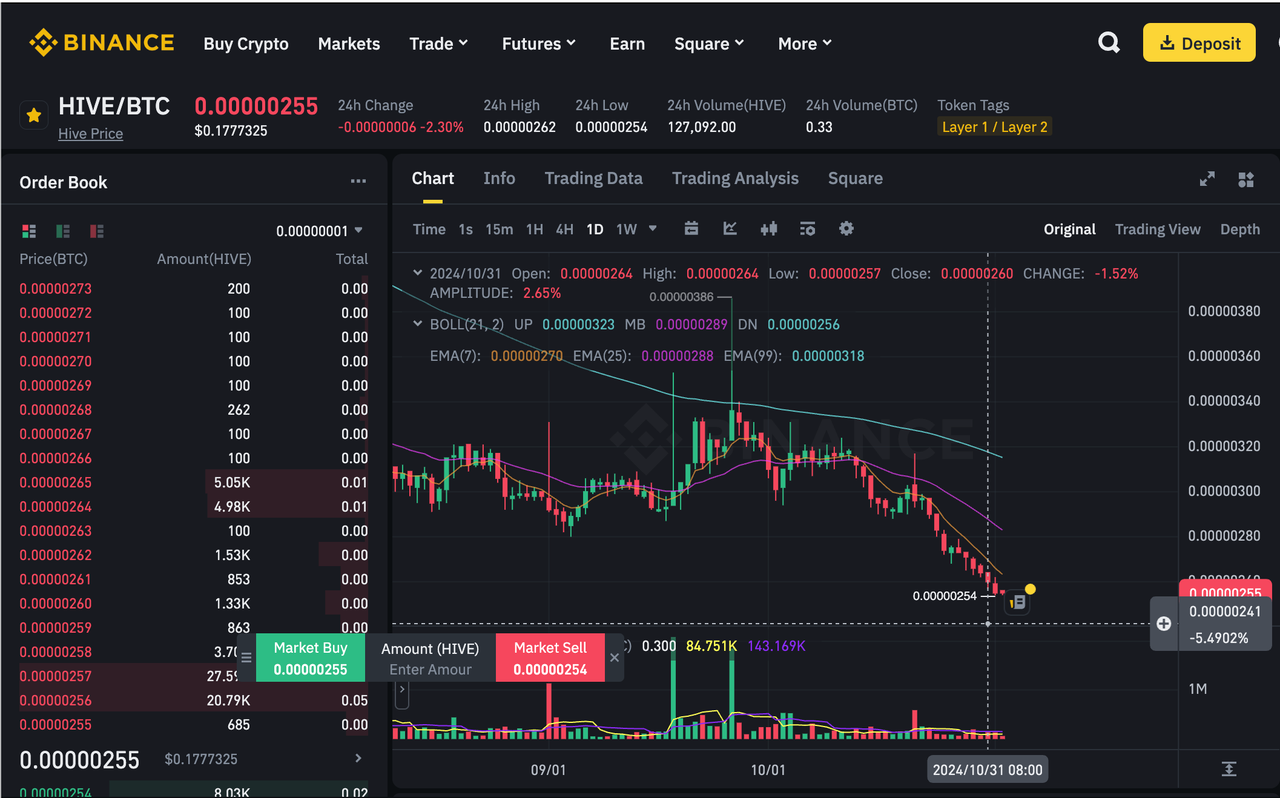The width and height of the screenshot is (1280, 798).
Task: Select the 1D interval
Action: click(x=595, y=229)
